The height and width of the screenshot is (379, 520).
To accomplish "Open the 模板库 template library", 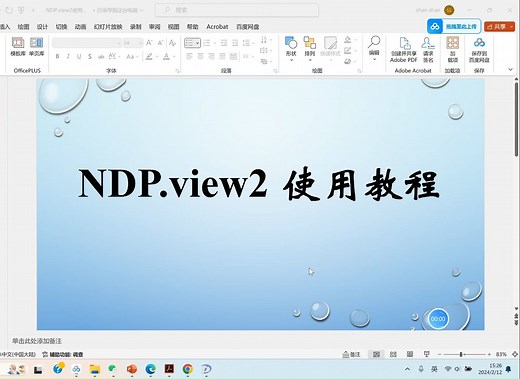I will coord(18,46).
